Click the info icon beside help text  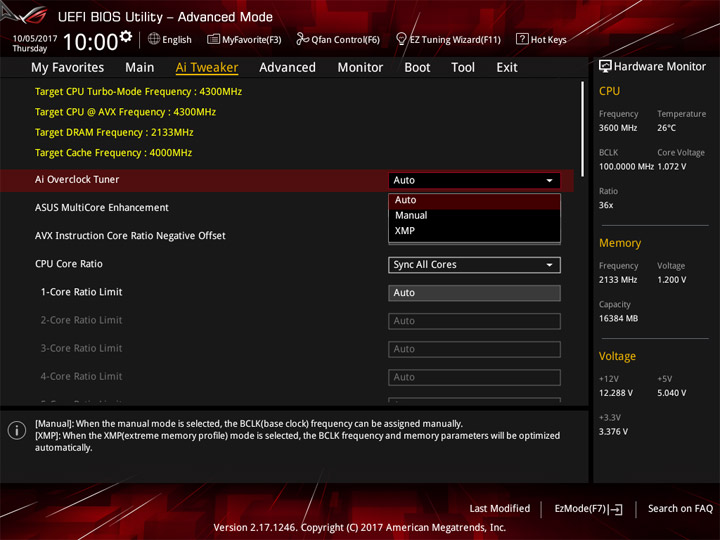(x=17, y=430)
